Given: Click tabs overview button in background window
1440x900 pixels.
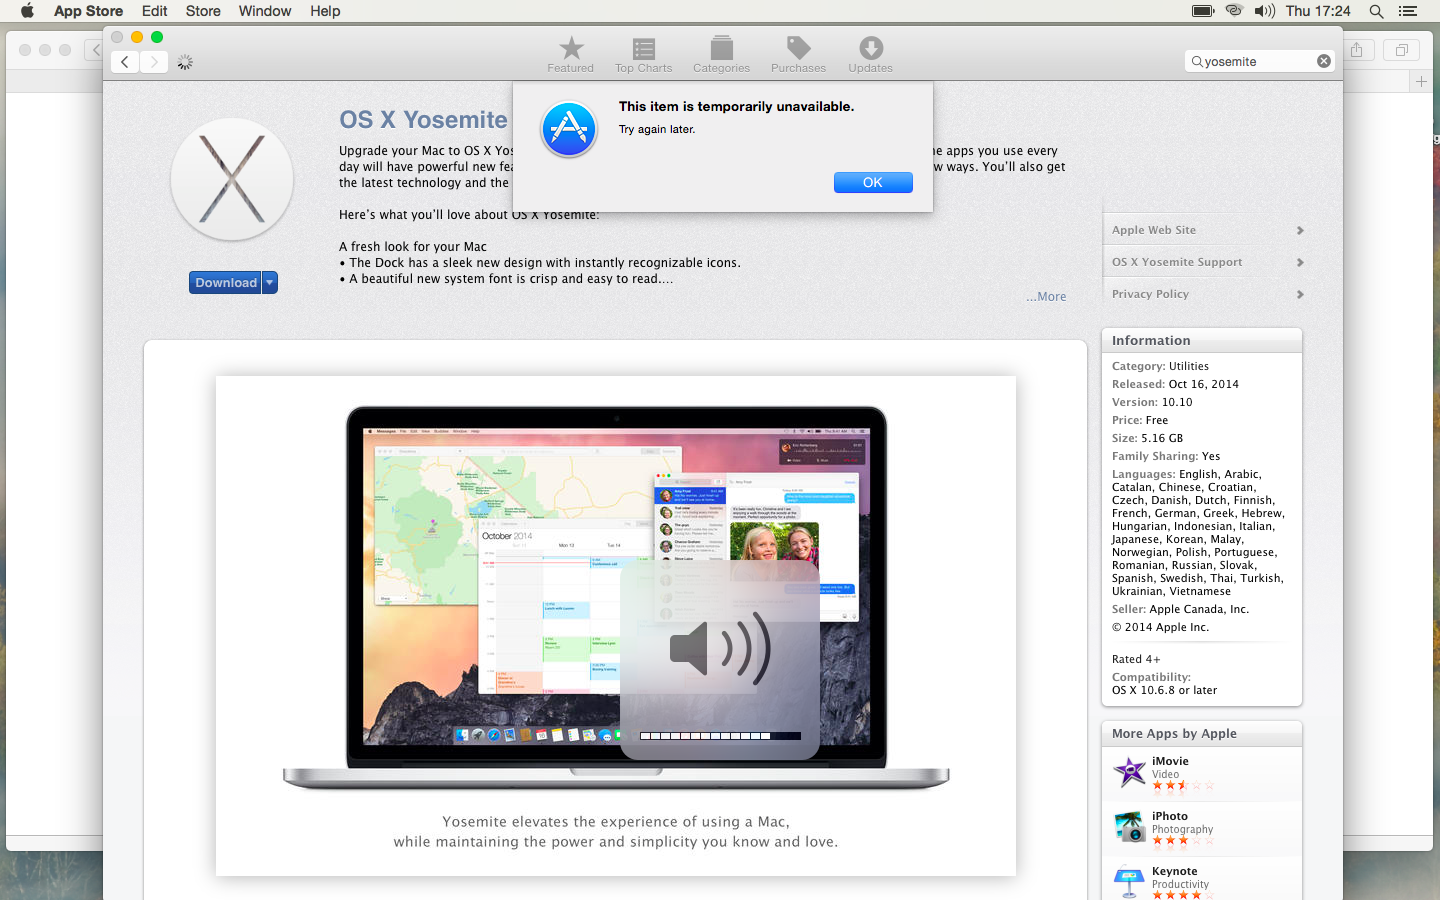Looking at the screenshot, I should [1402, 50].
